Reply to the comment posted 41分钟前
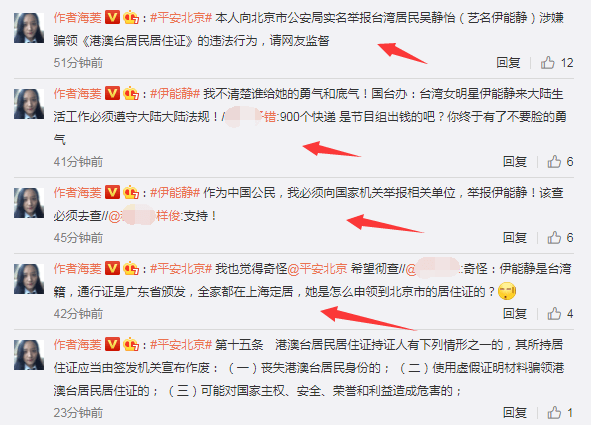 515,162
